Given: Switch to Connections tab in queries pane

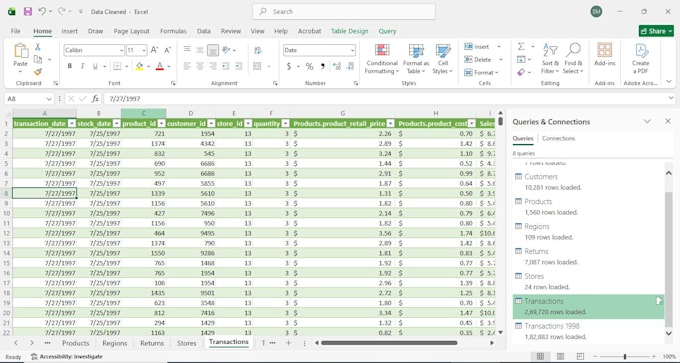Looking at the screenshot, I should tap(559, 138).
